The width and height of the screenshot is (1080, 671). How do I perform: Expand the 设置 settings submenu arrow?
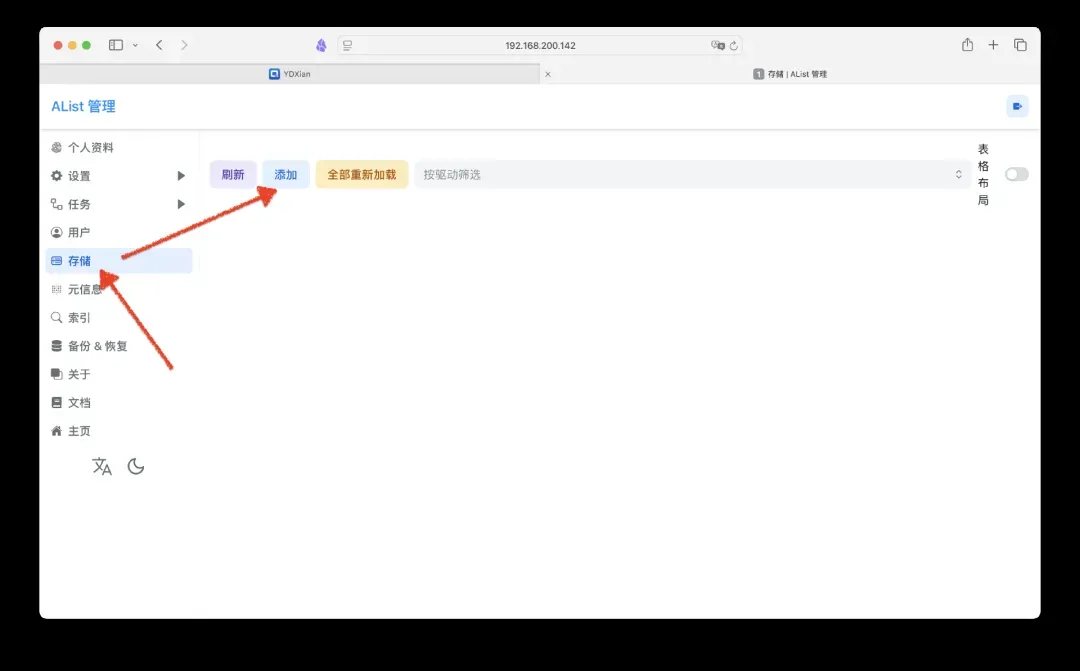point(181,176)
